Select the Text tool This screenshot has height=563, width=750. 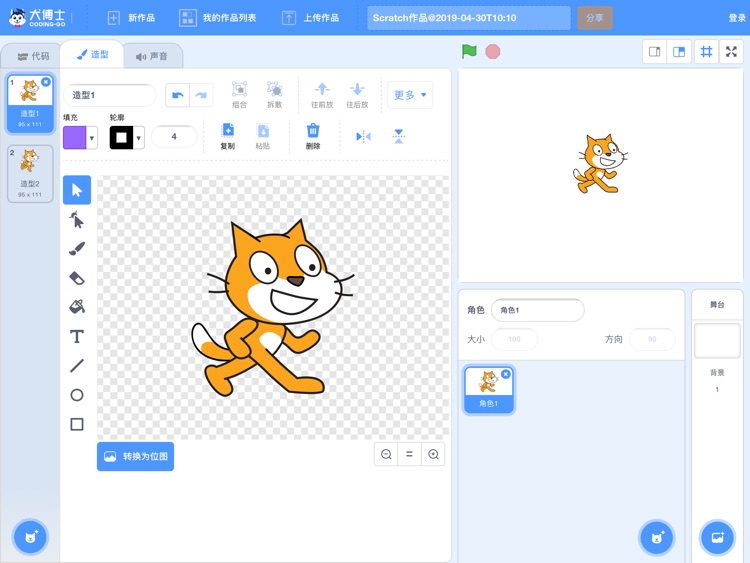77,336
